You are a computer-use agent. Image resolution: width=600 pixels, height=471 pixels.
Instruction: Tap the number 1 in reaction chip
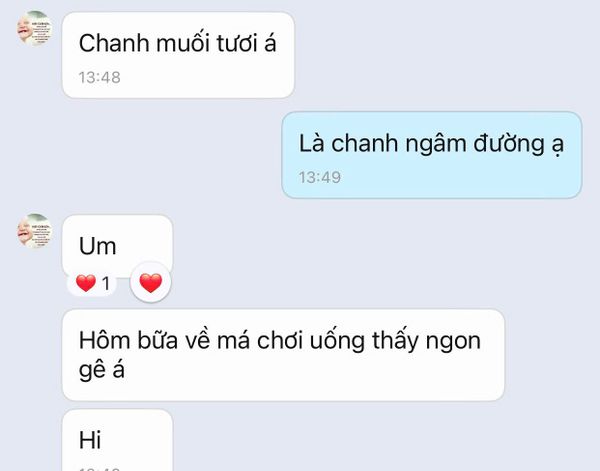(x=106, y=284)
